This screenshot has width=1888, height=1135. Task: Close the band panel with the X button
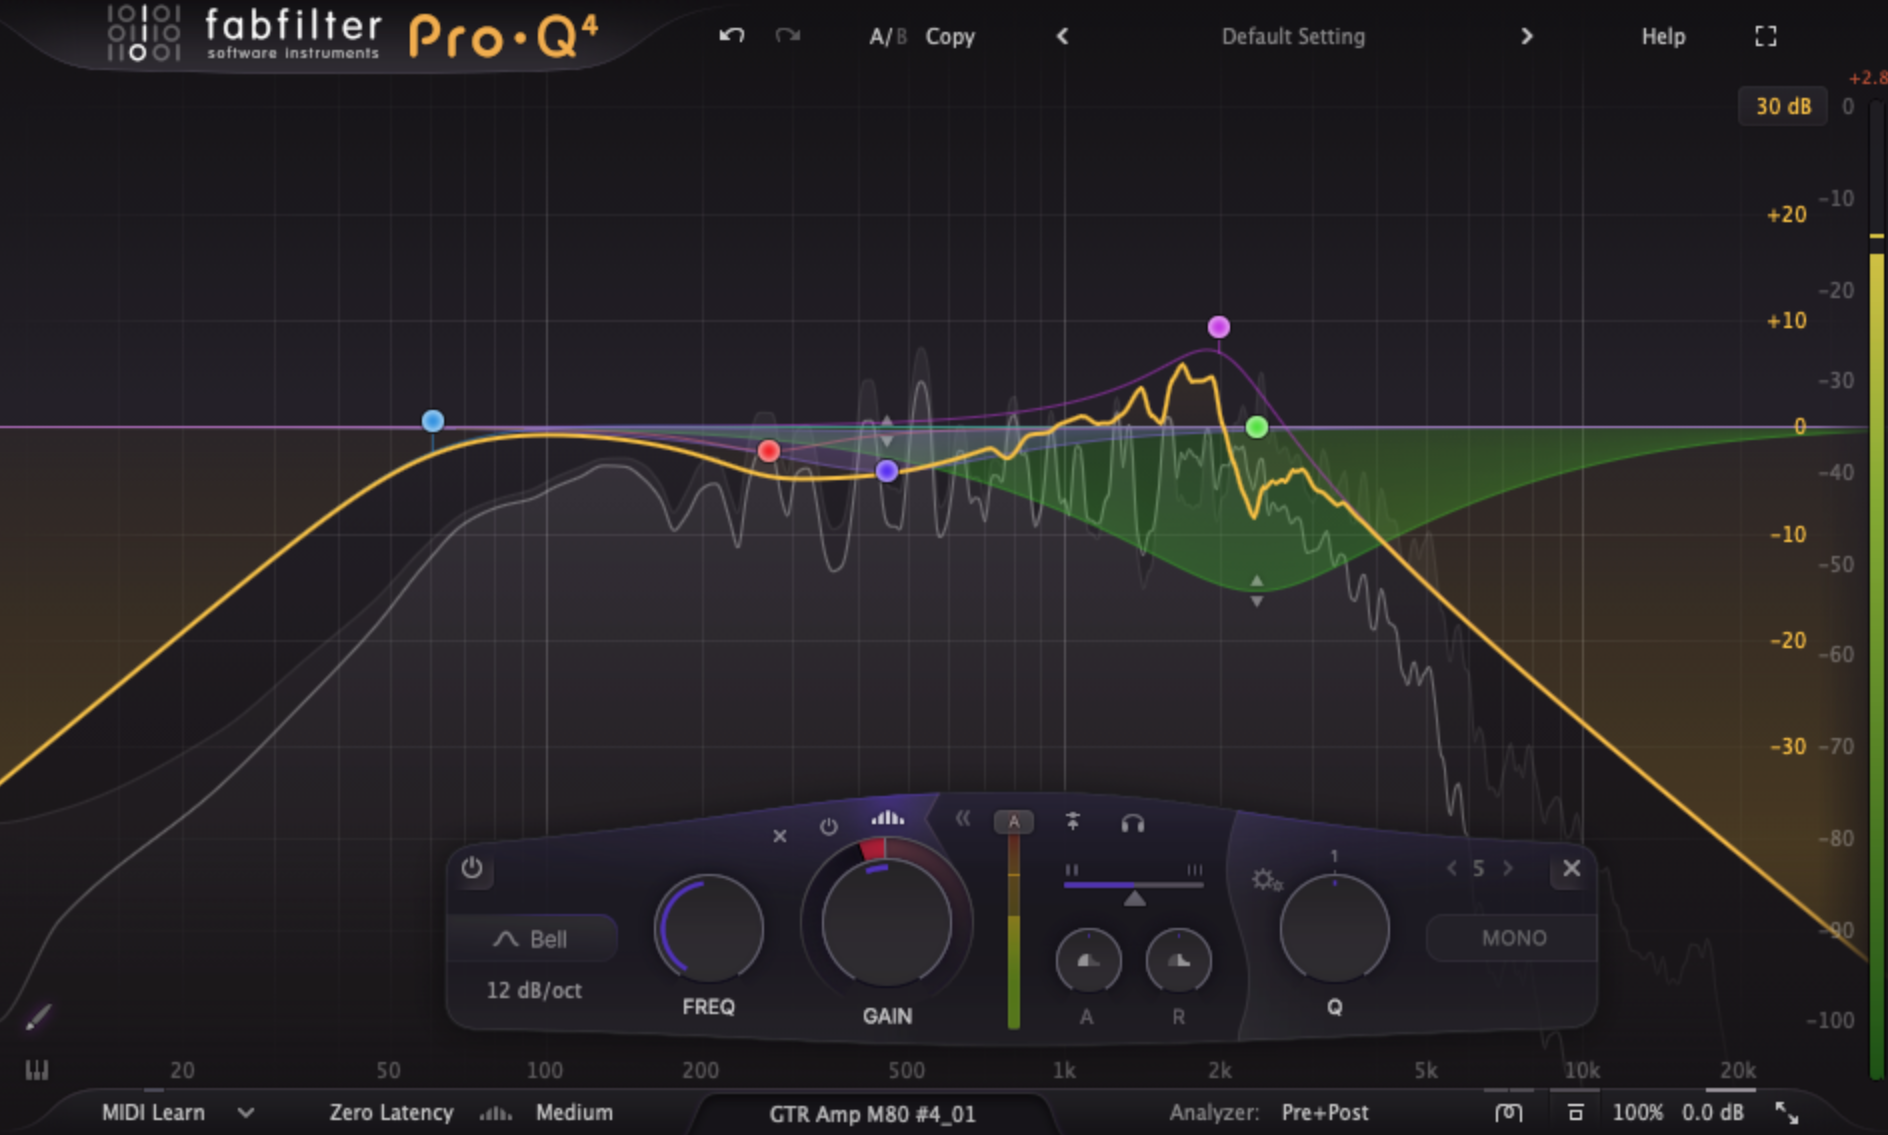click(x=1571, y=868)
